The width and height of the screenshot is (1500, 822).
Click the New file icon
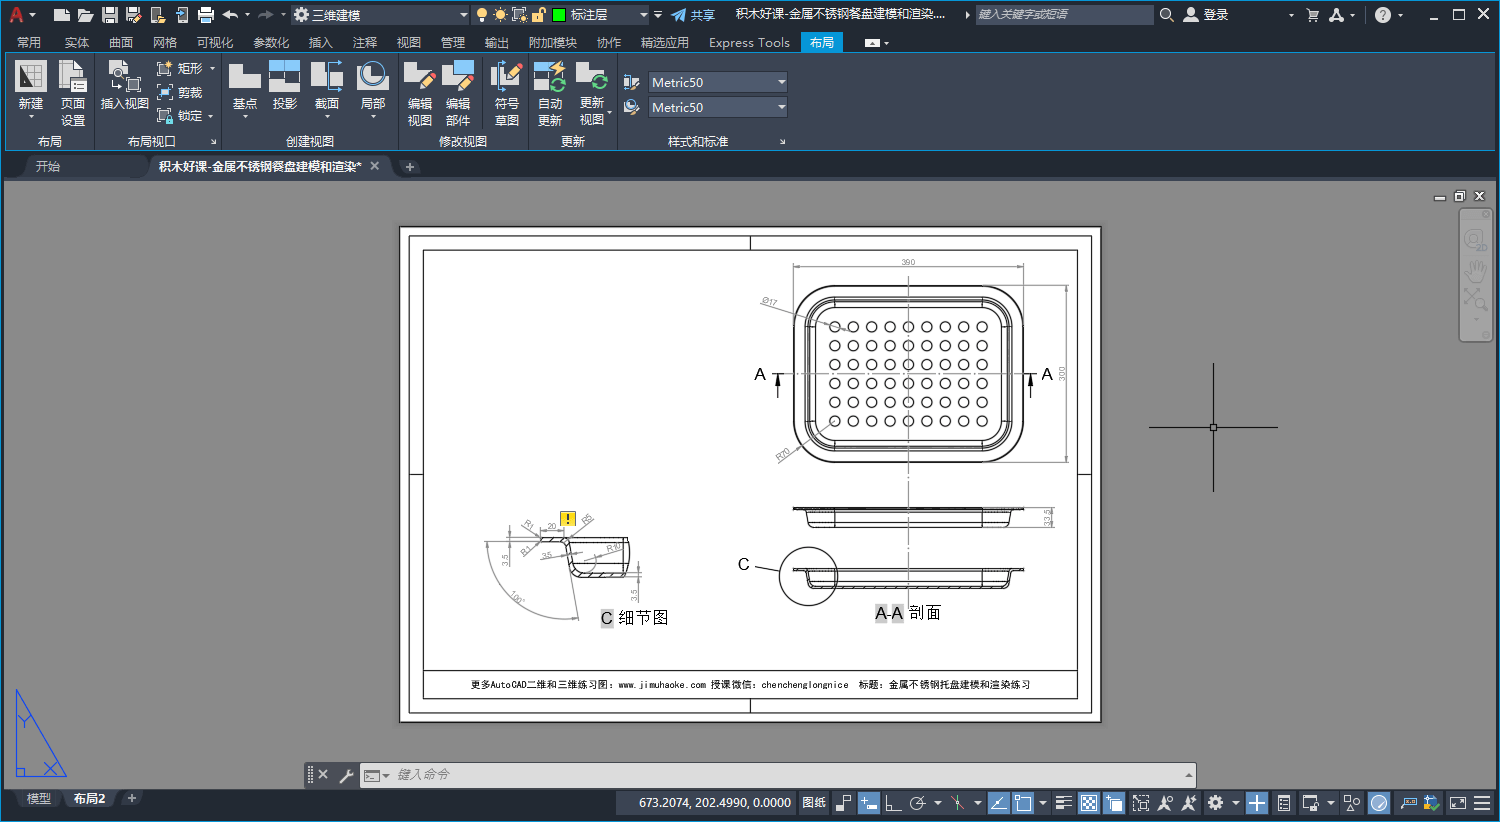[x=61, y=15]
